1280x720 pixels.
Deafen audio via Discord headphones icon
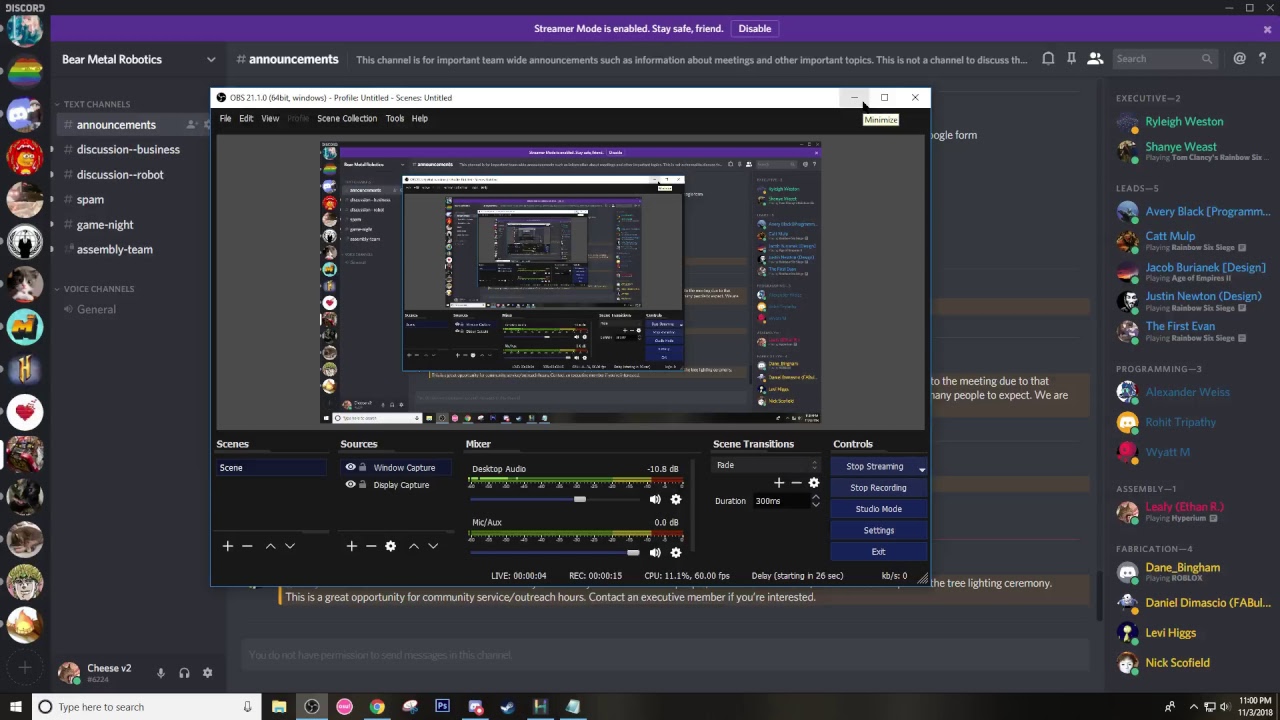tap(184, 673)
